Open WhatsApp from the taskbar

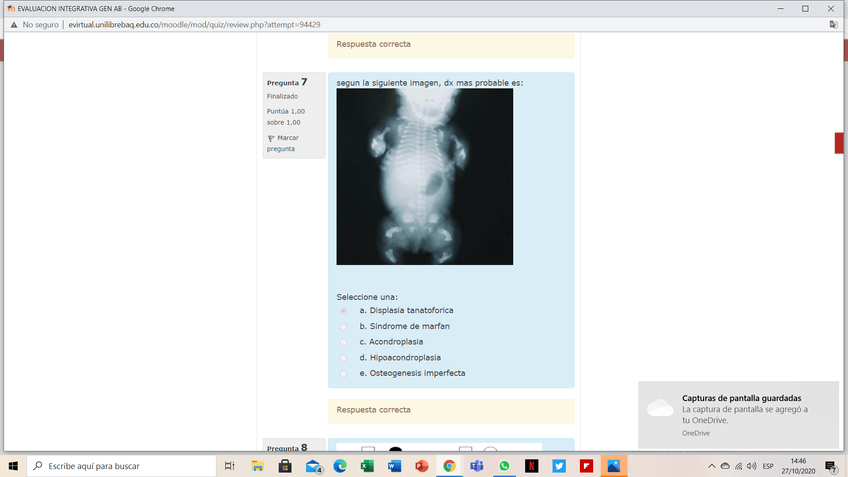click(504, 466)
